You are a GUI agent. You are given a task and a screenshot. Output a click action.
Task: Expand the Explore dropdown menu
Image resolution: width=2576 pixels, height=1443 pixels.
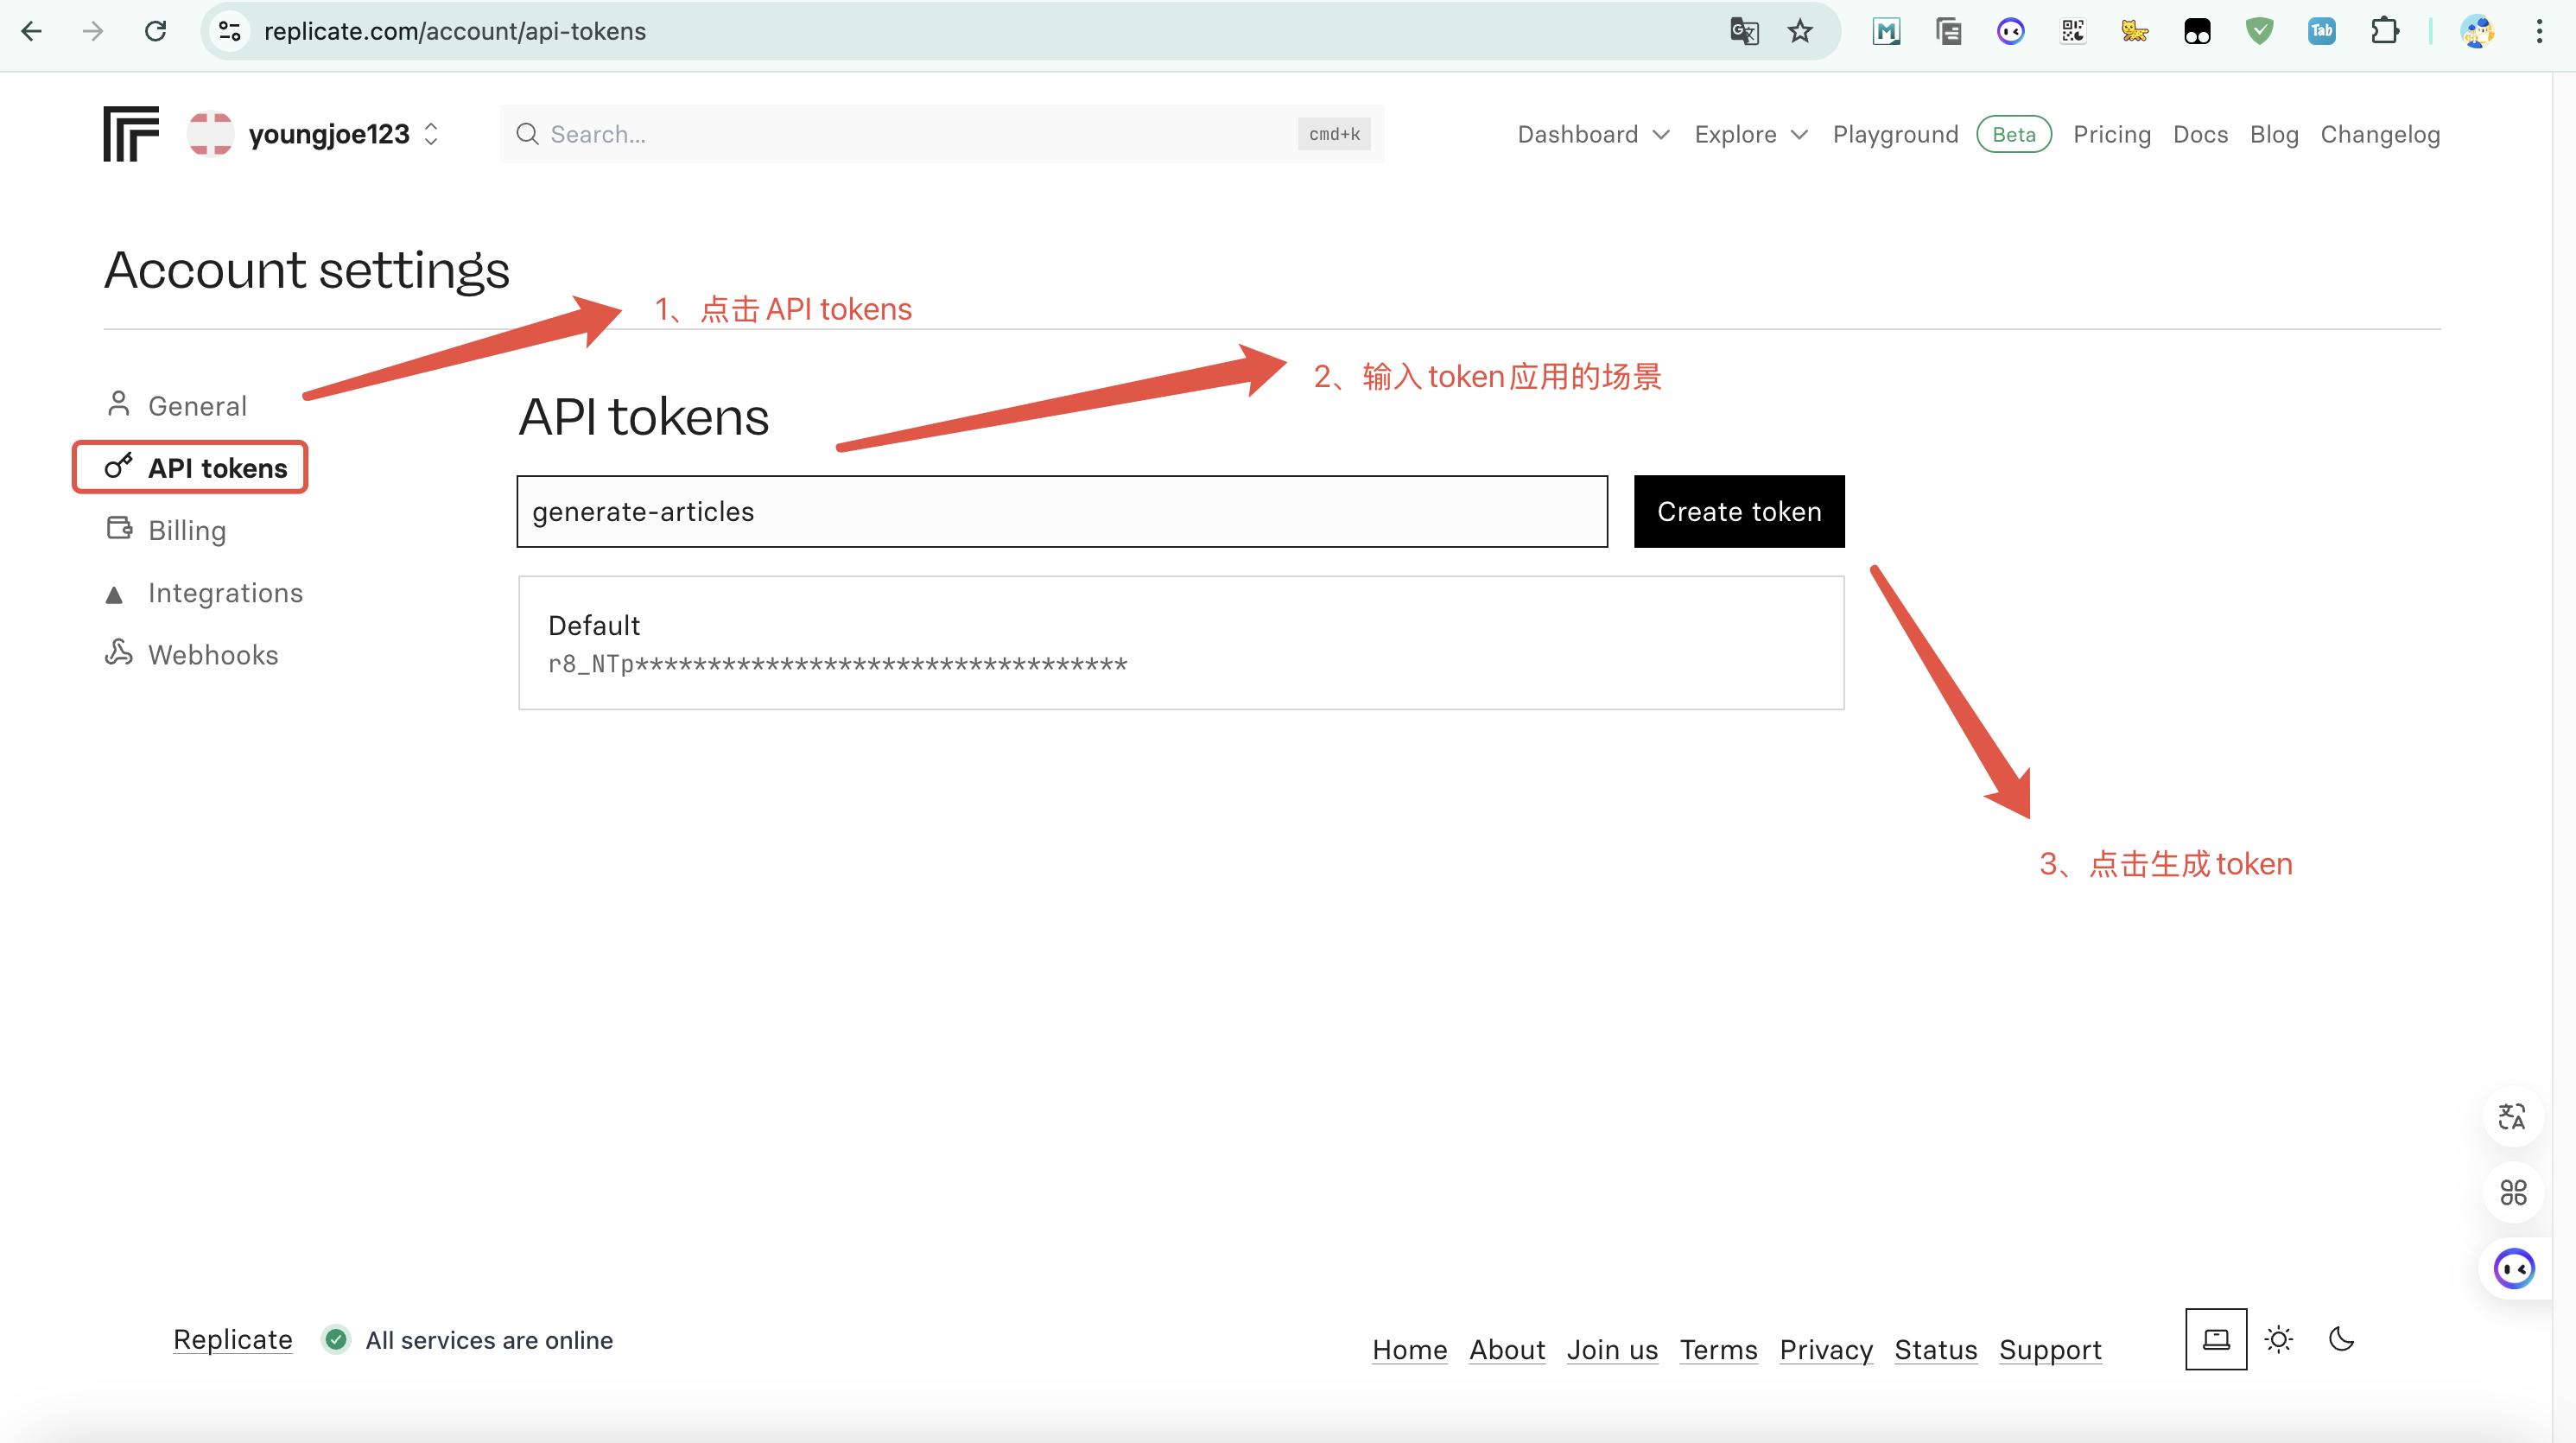tap(1751, 134)
